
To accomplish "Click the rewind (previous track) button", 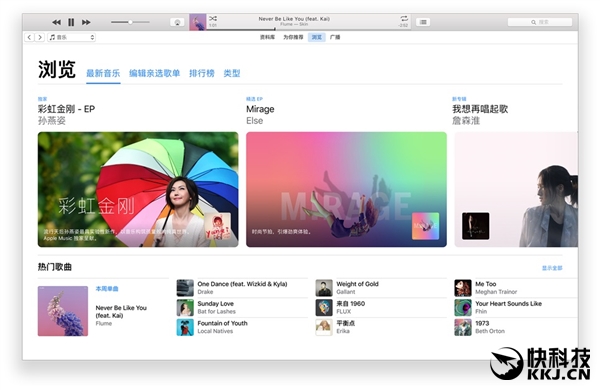I will pyautogui.click(x=56, y=22).
